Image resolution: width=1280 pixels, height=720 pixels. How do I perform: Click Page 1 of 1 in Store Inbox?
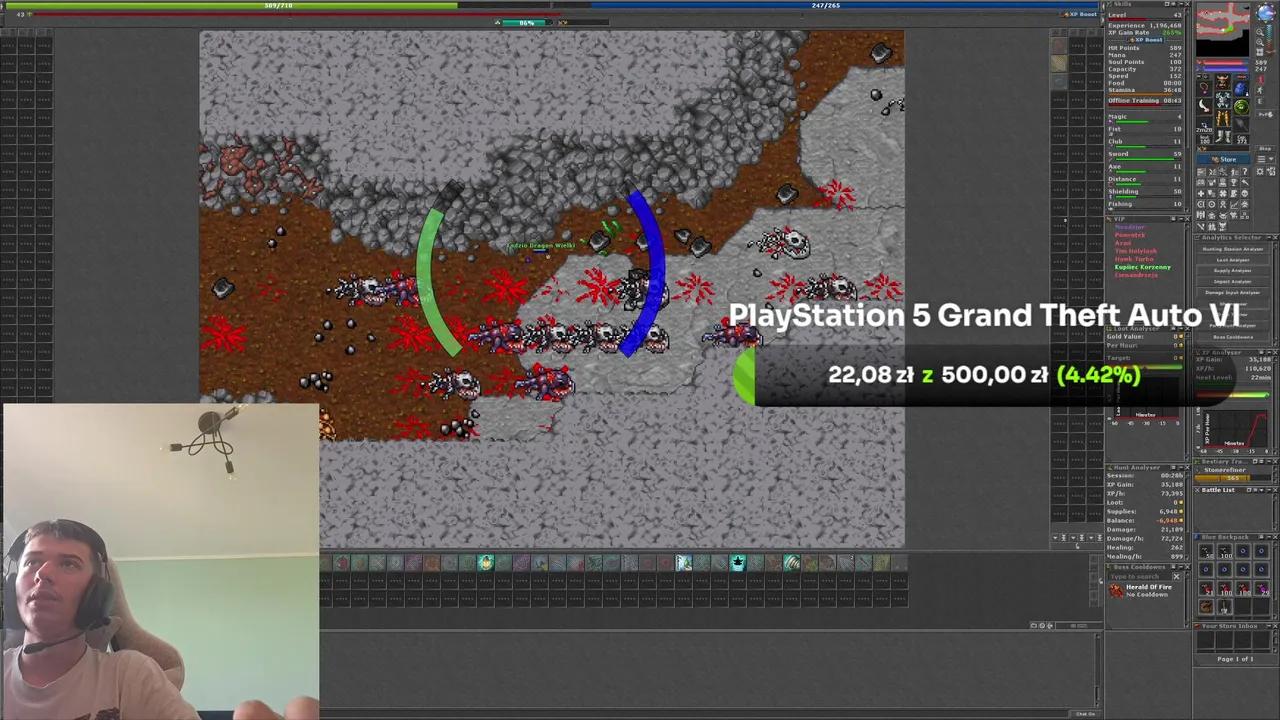click(1235, 659)
